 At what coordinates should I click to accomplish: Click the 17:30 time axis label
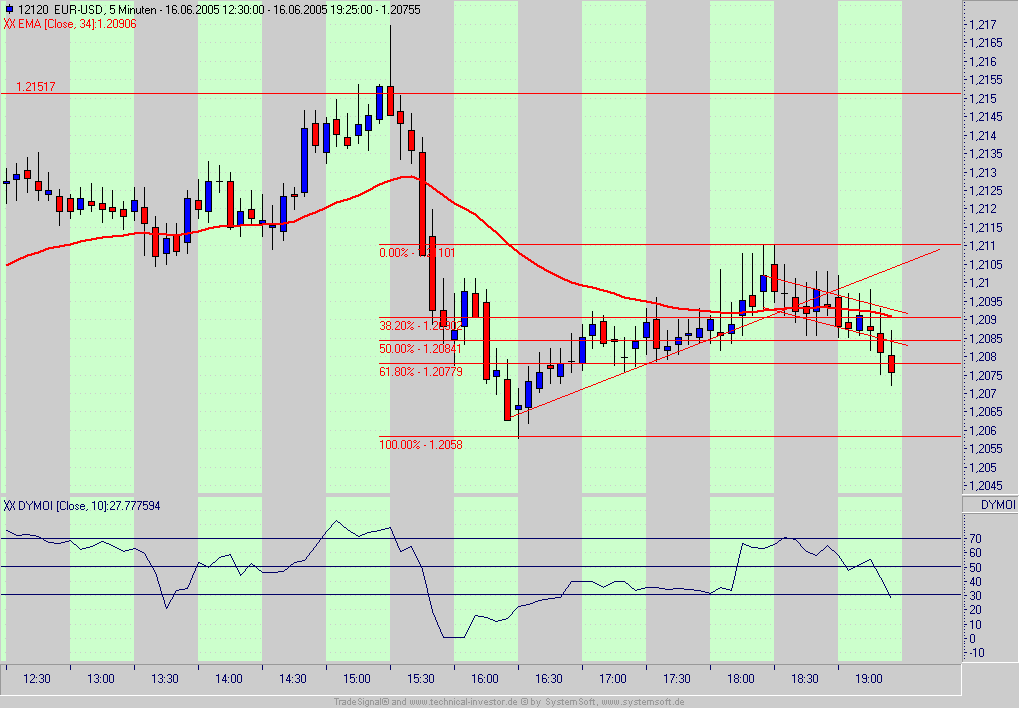pyautogui.click(x=677, y=679)
